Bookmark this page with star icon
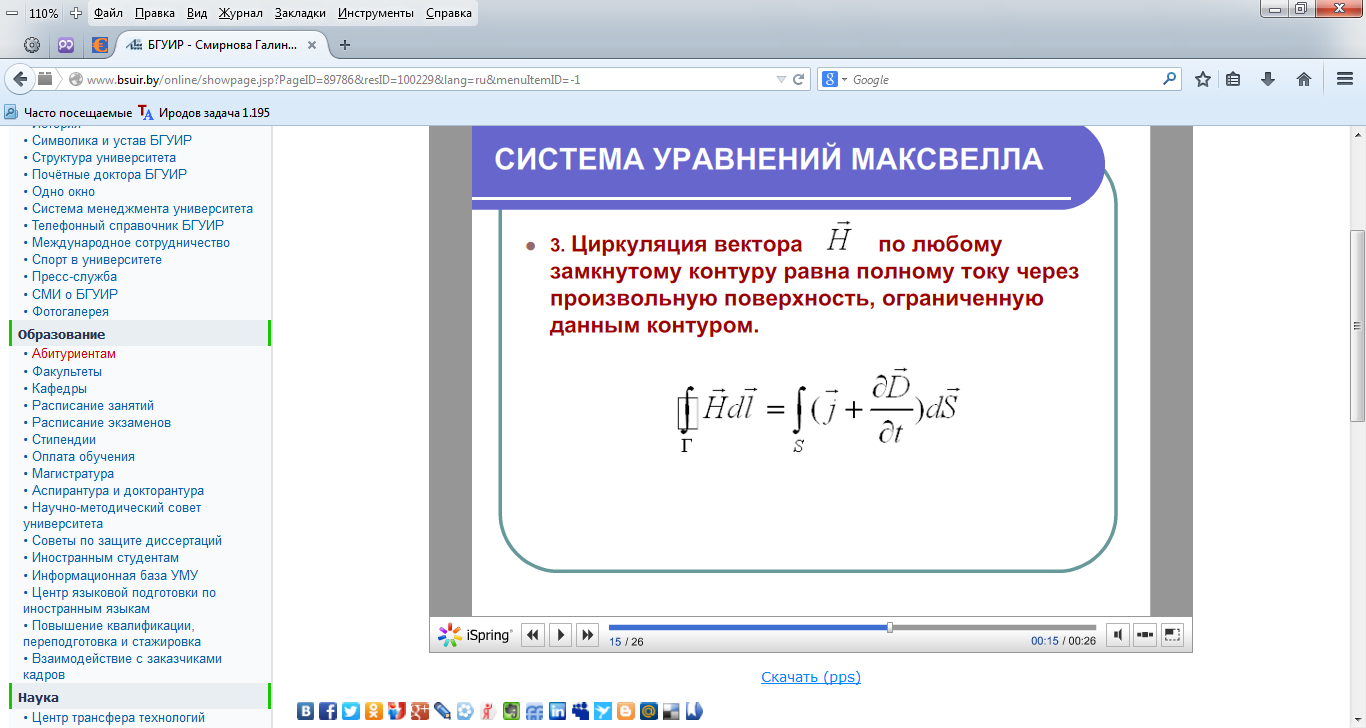This screenshot has width=1366, height=728. click(1203, 79)
